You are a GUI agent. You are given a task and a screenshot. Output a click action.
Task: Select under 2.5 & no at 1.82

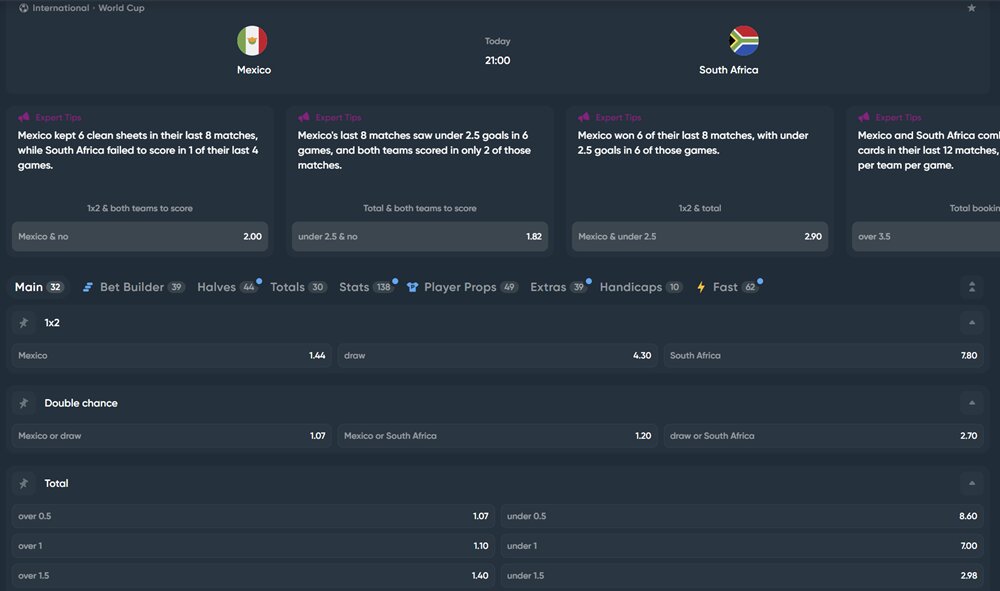pos(420,237)
